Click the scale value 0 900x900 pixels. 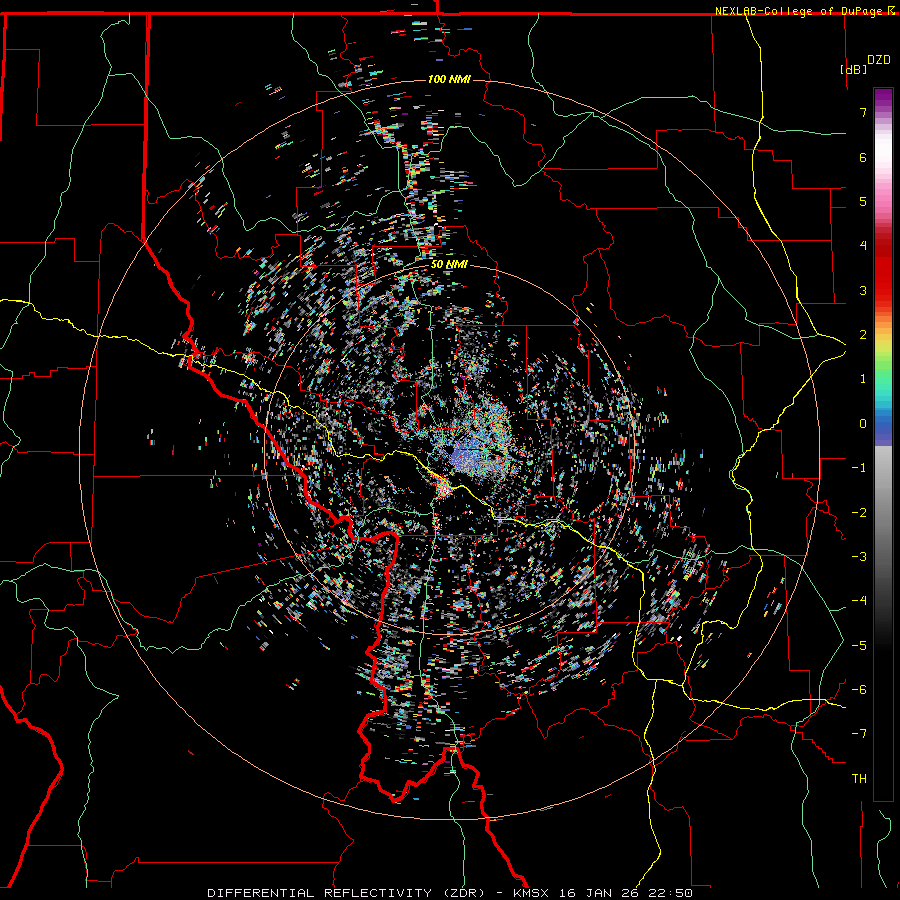(863, 424)
